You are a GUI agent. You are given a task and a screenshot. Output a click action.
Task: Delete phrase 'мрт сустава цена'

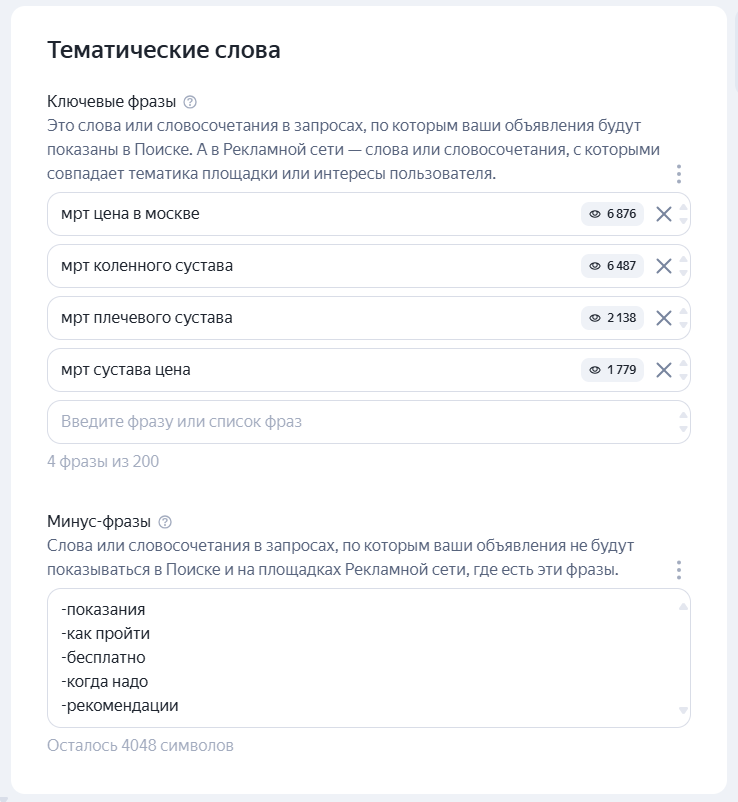tap(663, 370)
